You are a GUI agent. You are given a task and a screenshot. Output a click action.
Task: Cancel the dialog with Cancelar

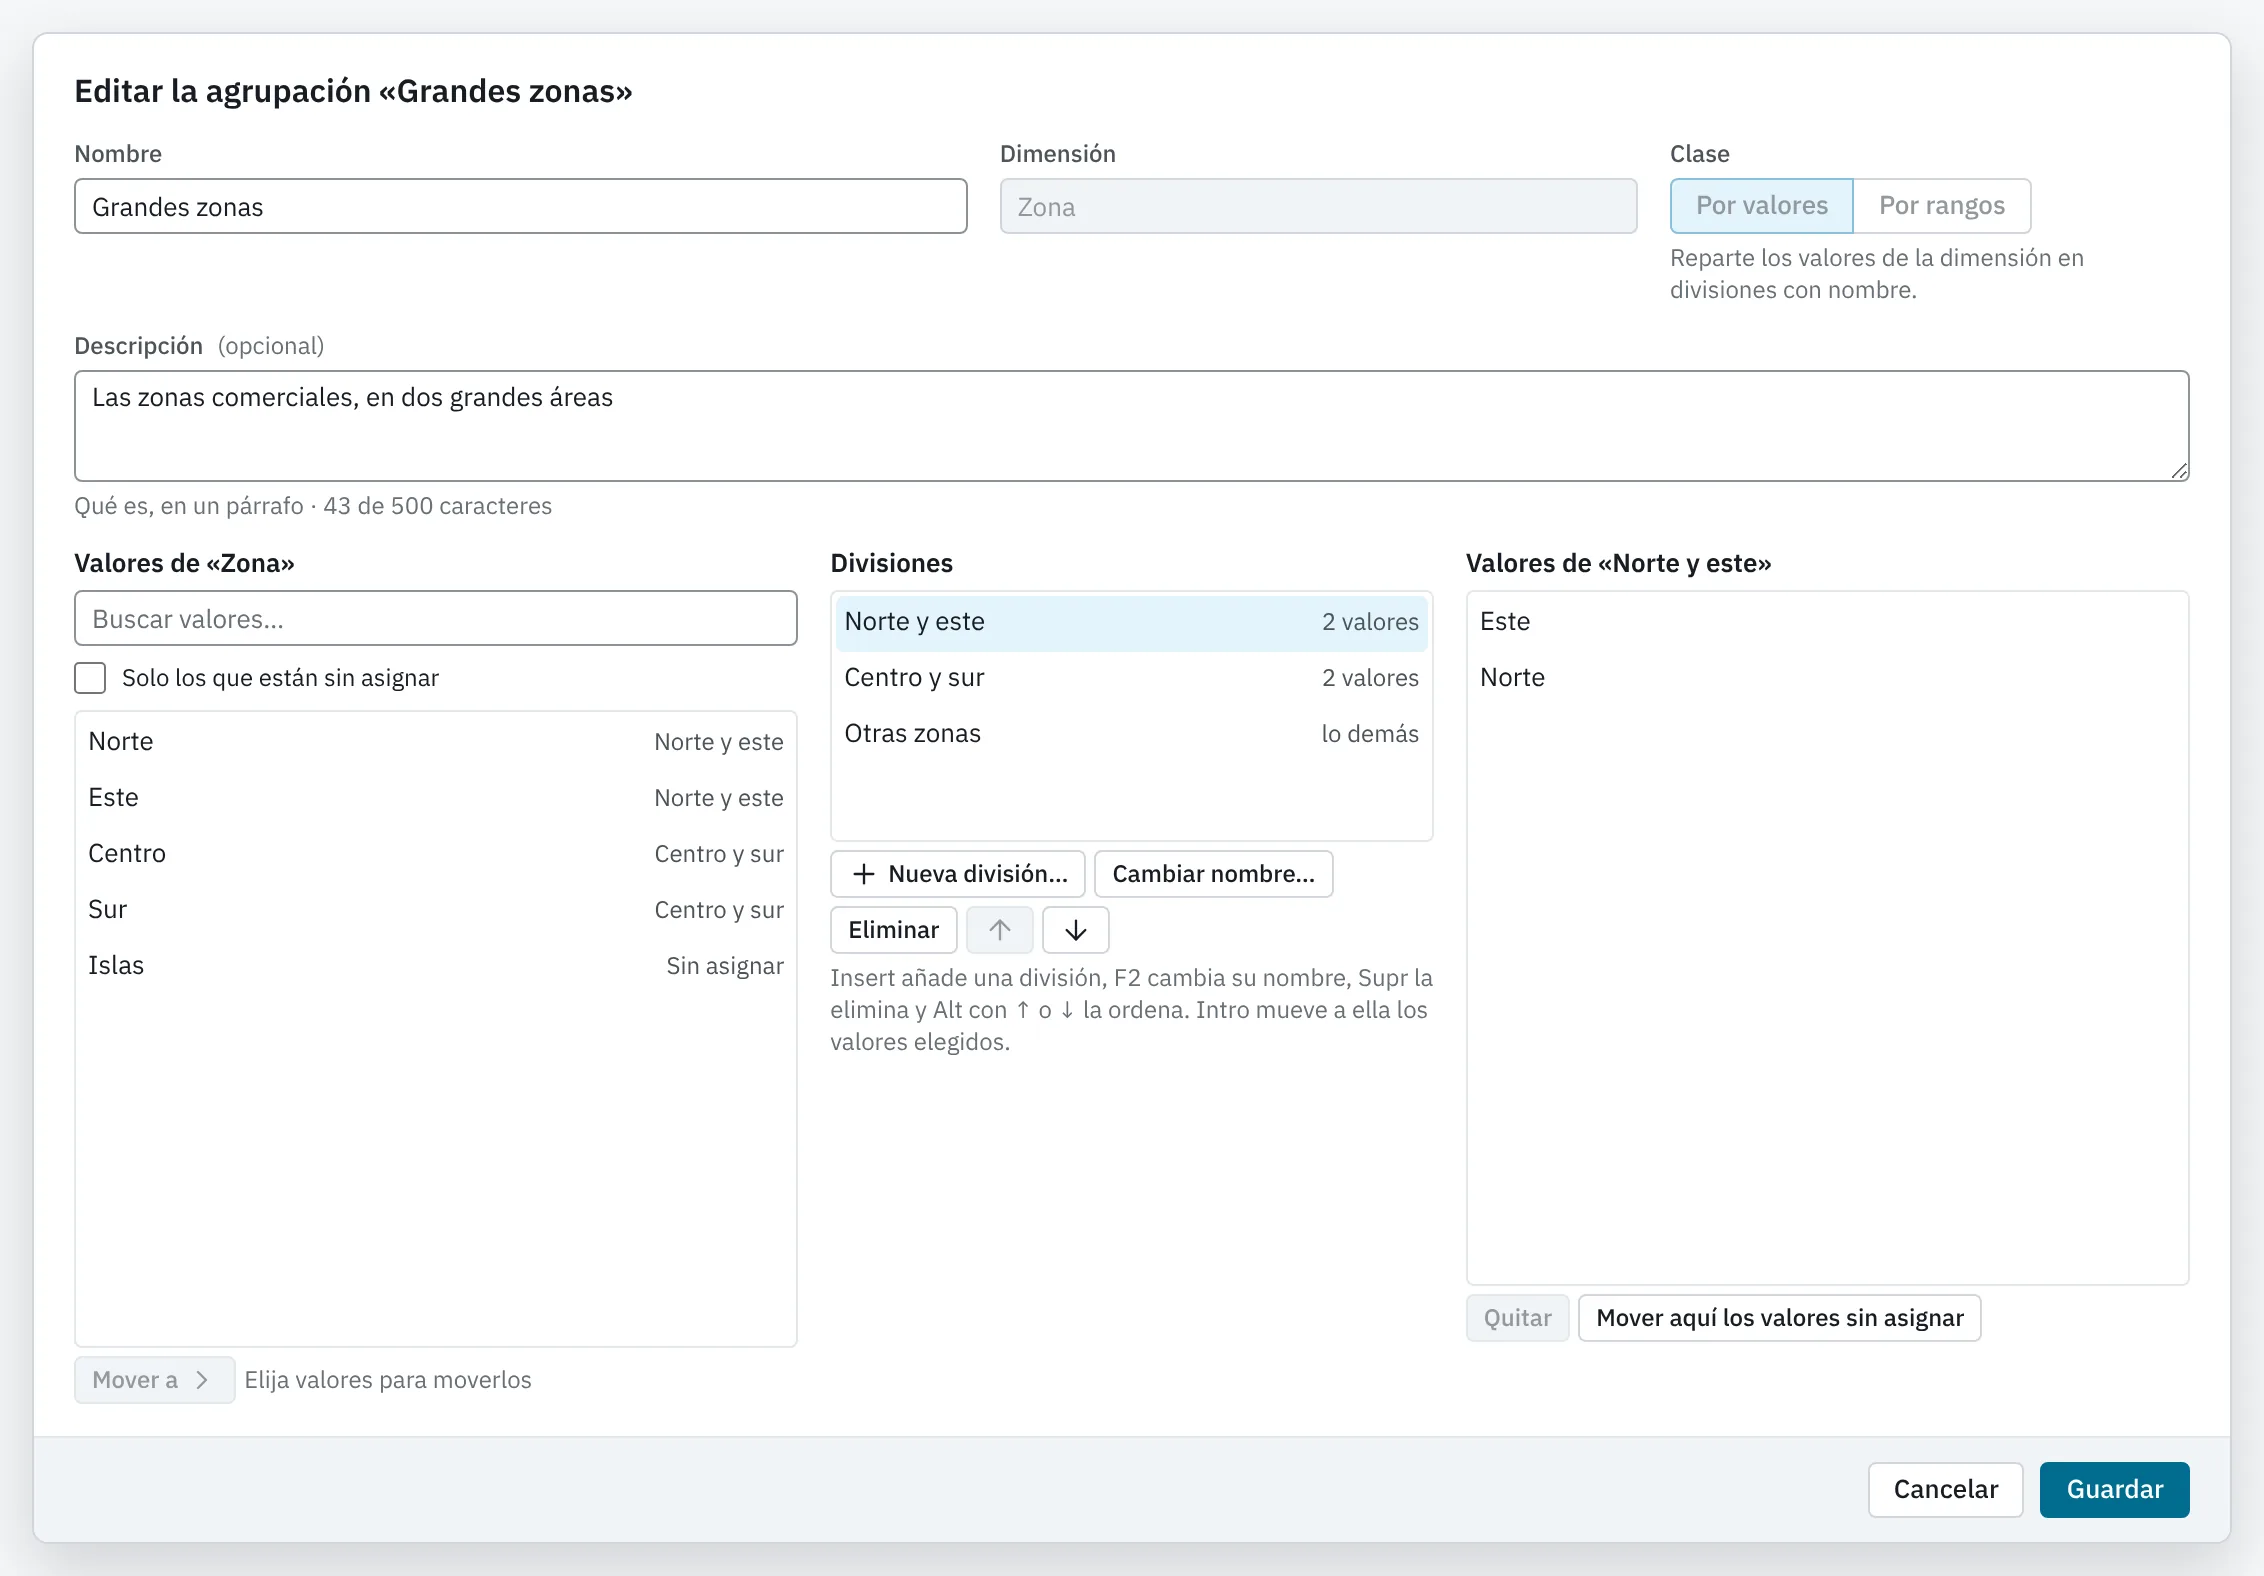pos(1945,1489)
